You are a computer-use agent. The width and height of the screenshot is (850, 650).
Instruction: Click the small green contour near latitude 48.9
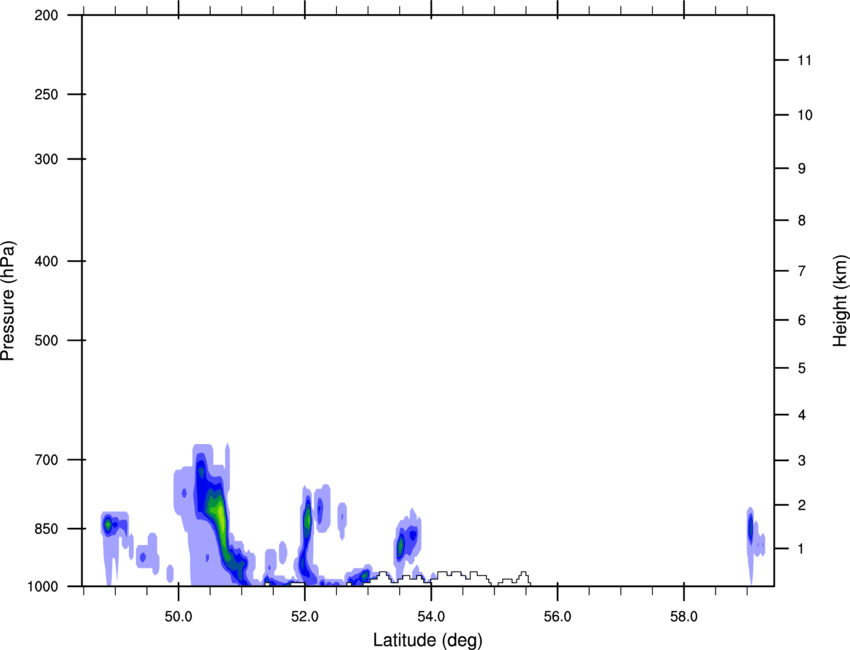click(x=108, y=524)
